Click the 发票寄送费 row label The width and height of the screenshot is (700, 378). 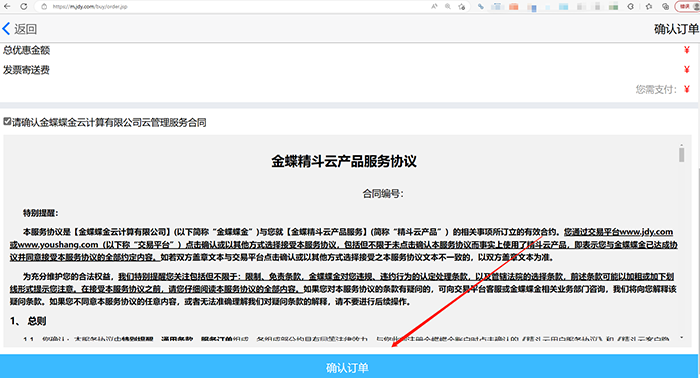click(26, 70)
